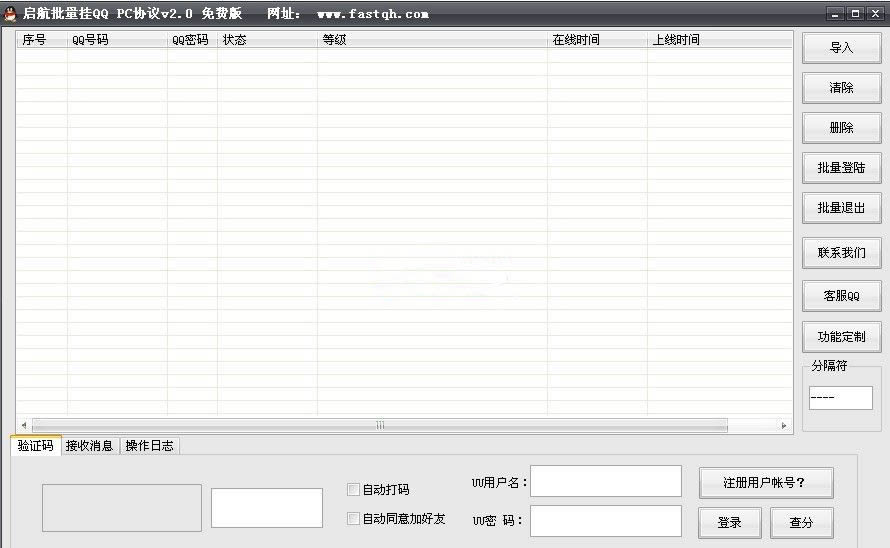Screen dimensions: 890x548
Task: Start batch login with 批量登陆
Action: (x=841, y=168)
